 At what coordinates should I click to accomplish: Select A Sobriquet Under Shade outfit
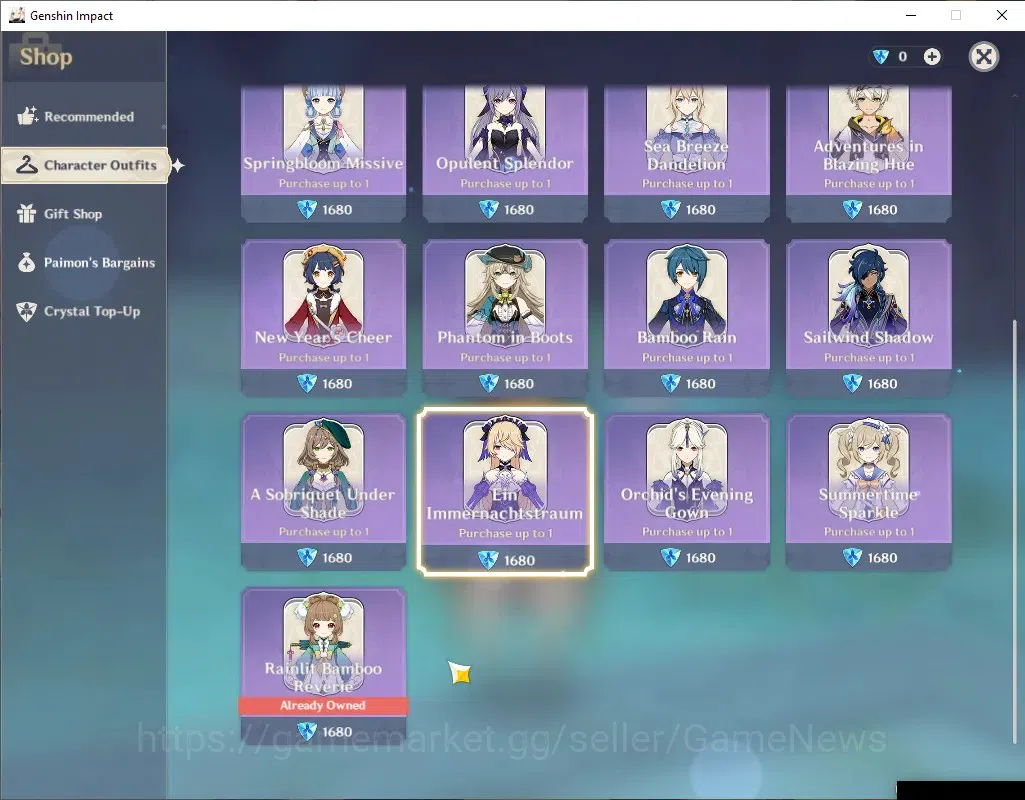tap(324, 492)
